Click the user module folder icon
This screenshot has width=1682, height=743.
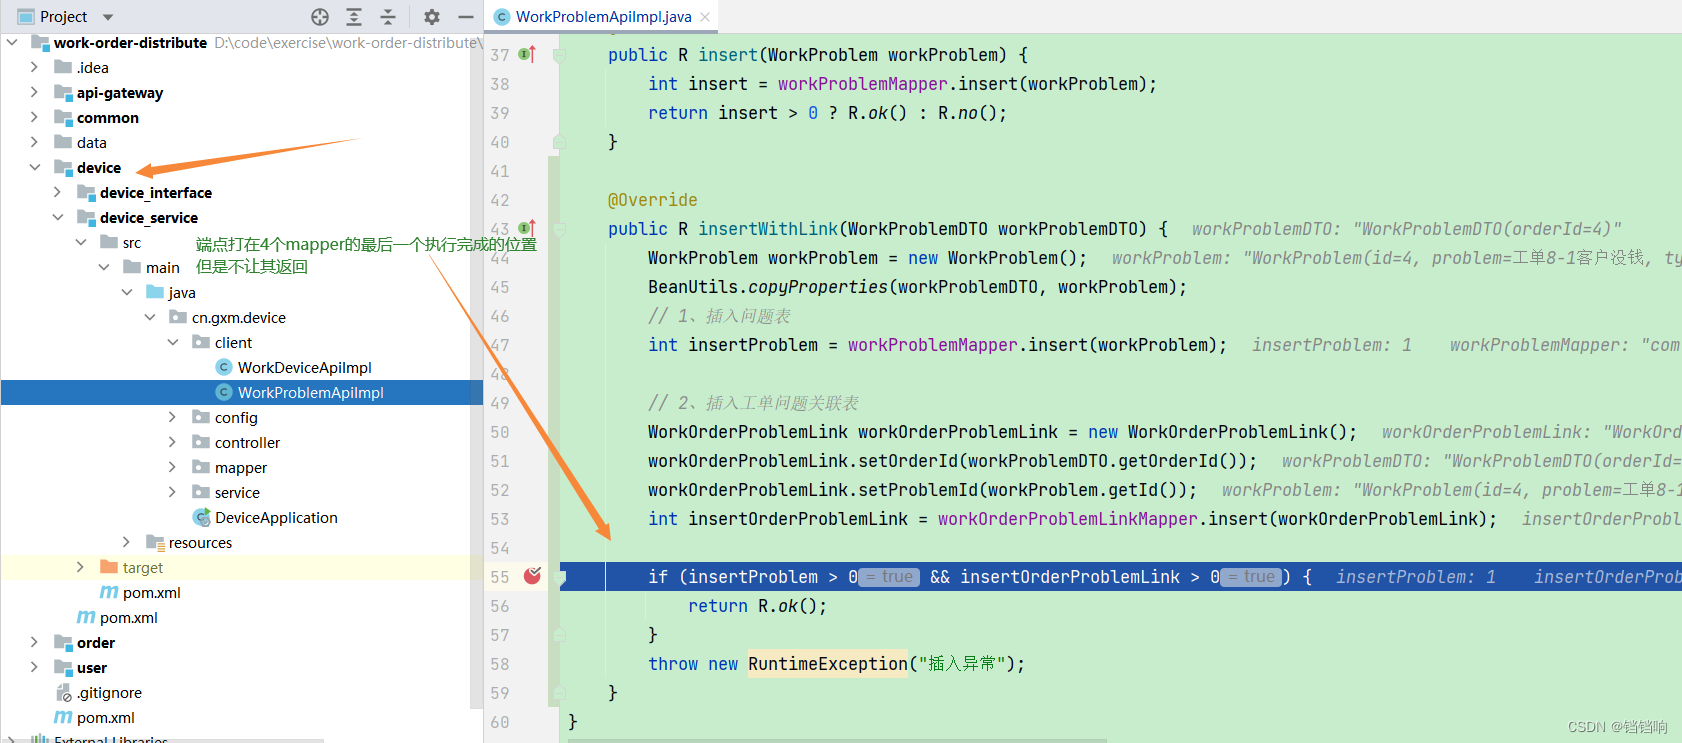63,667
